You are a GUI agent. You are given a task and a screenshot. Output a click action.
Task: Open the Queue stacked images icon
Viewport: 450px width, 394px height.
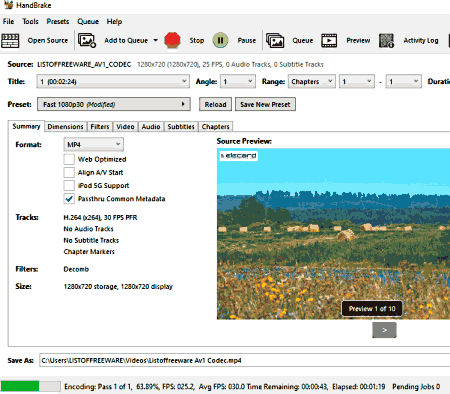(x=275, y=41)
